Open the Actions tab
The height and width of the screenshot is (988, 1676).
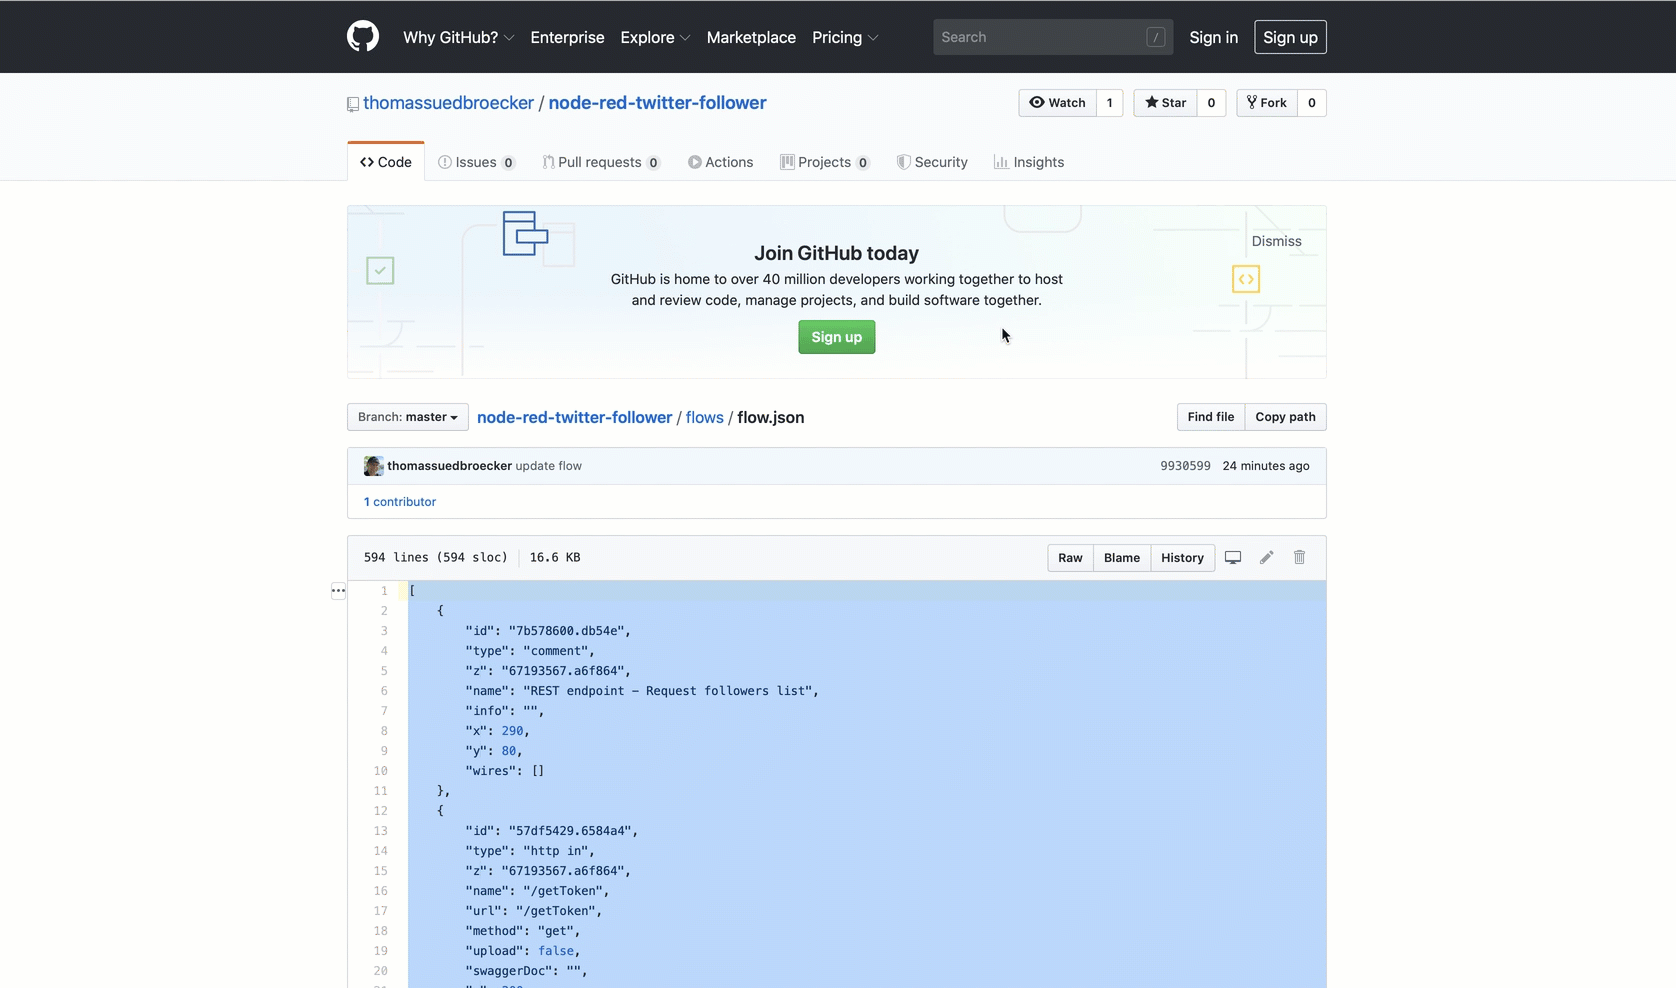click(721, 162)
